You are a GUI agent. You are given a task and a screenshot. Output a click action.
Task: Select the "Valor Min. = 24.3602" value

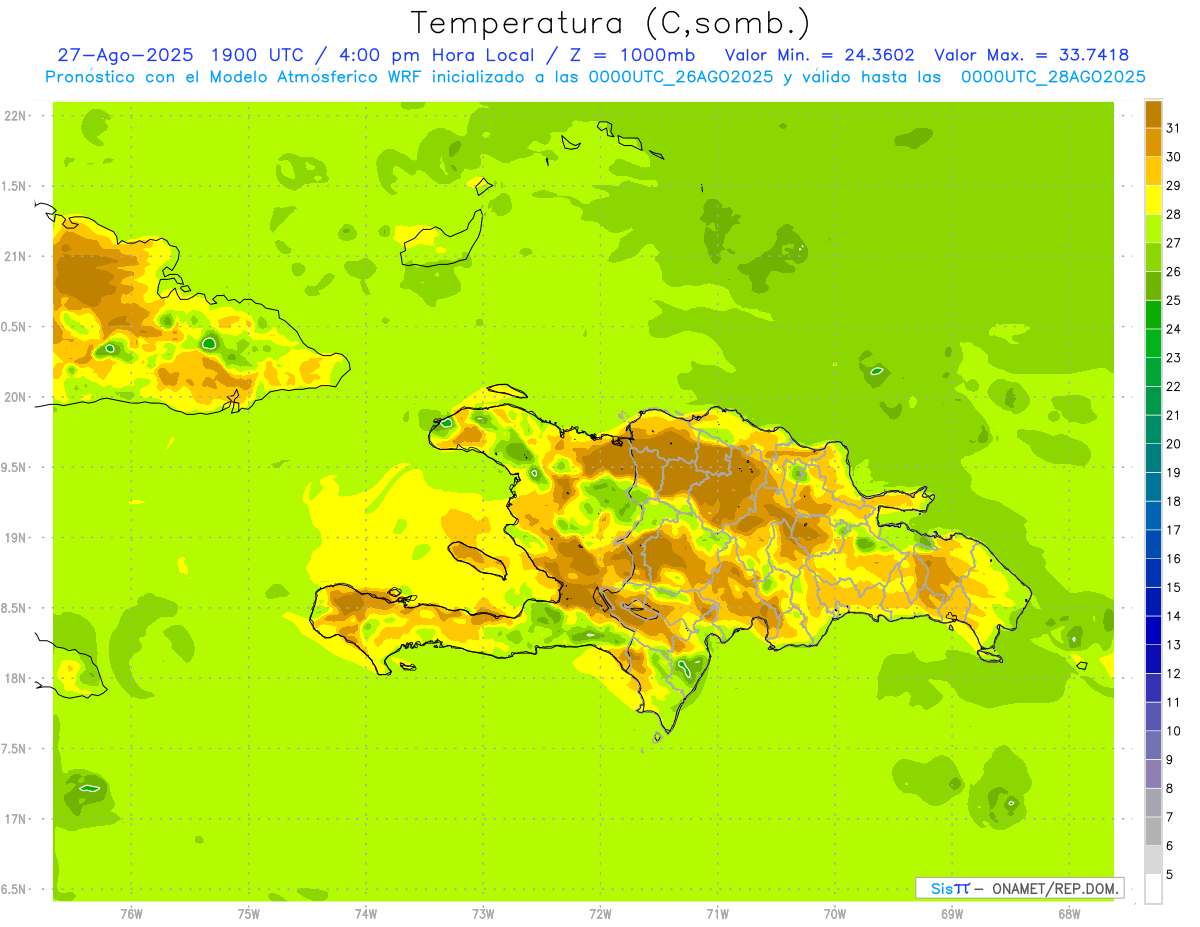819,55
